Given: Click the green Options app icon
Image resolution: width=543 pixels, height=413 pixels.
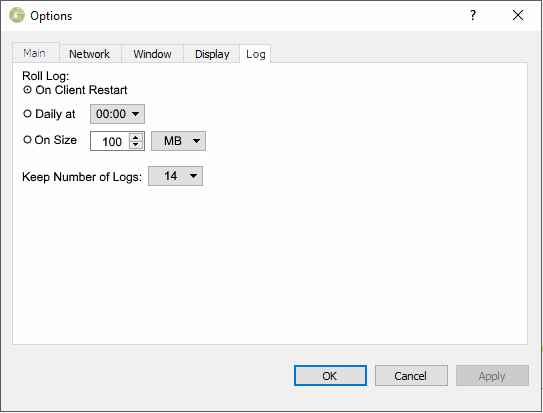Looking at the screenshot, I should pyautogui.click(x=17, y=15).
